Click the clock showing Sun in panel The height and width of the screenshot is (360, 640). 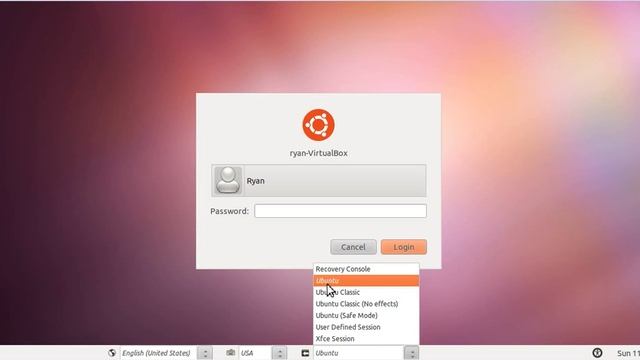click(628, 353)
